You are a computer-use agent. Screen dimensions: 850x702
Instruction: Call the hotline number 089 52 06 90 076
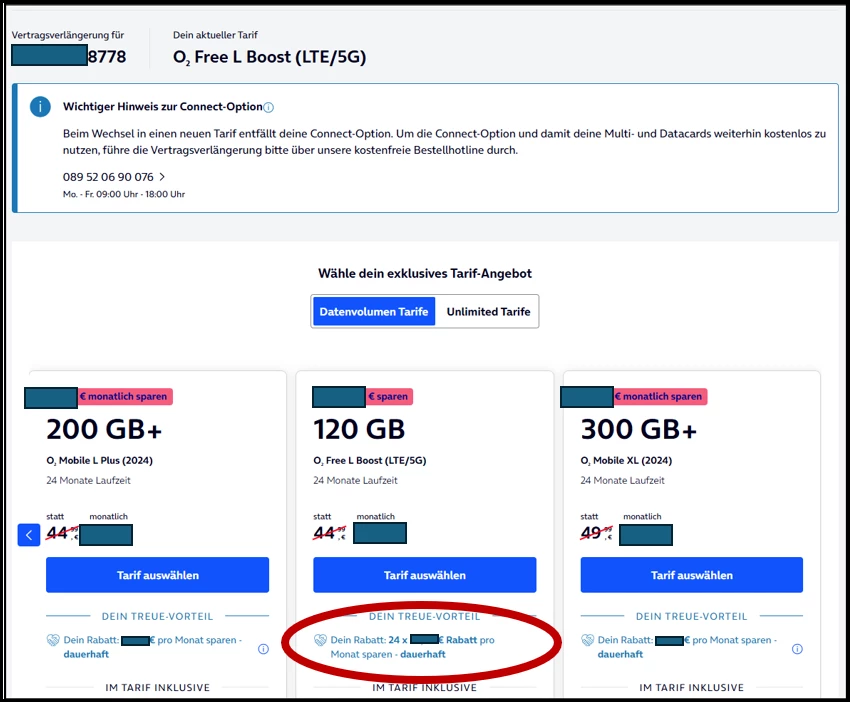[108, 177]
